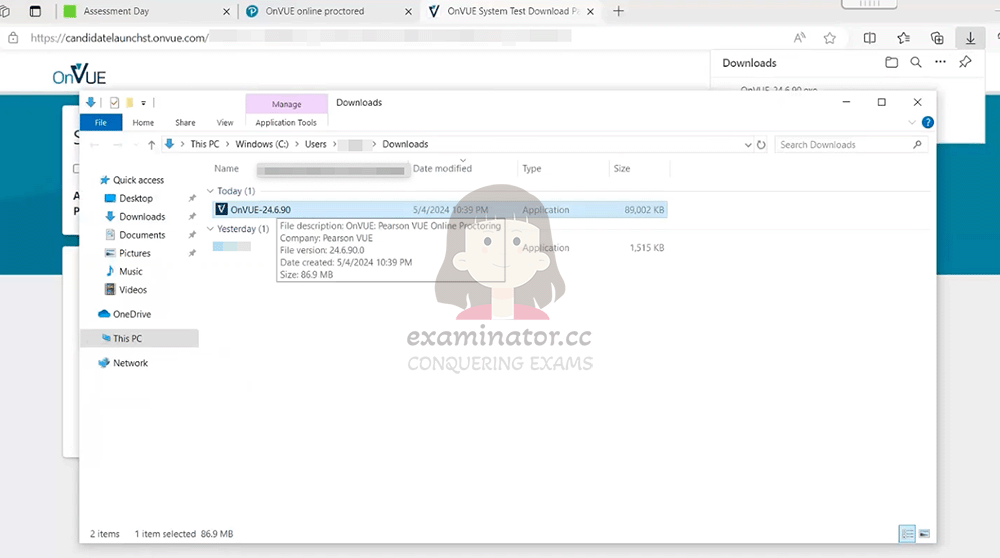Open the Favorites list icon in Edge
Viewport: 1000px width, 558px height.
[903, 38]
